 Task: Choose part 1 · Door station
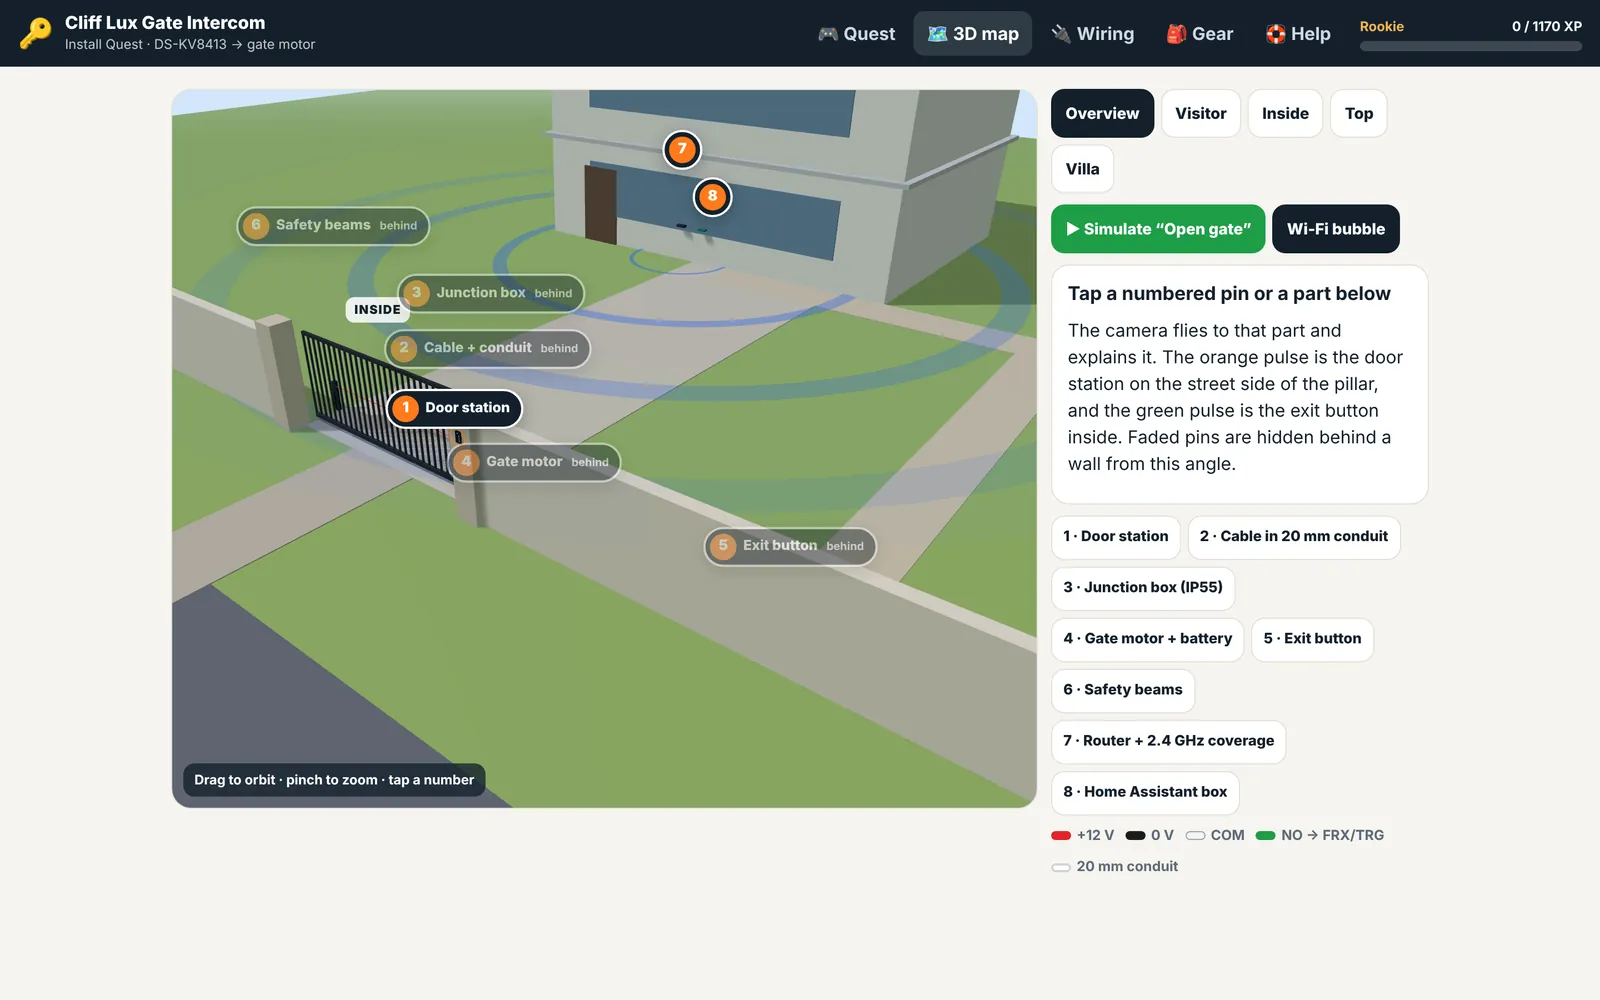tap(1116, 537)
